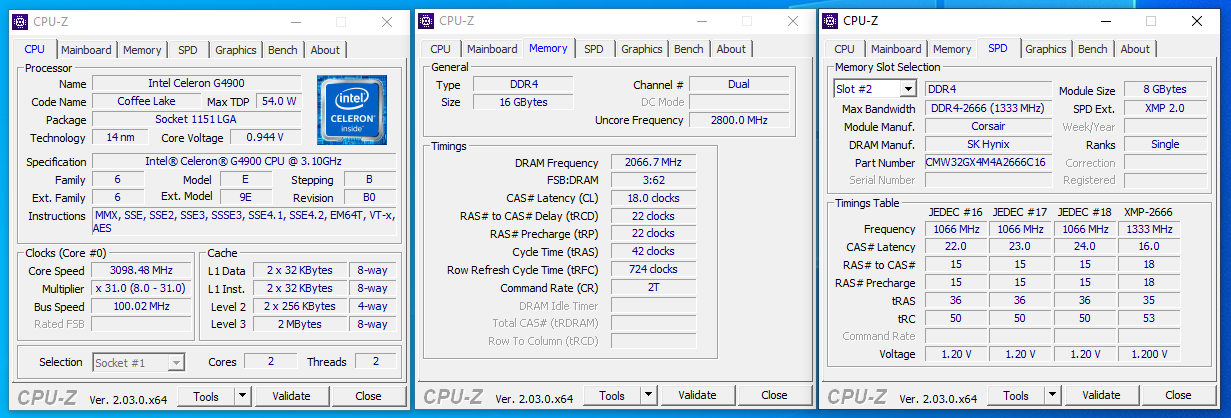This screenshot has height=418, width=1231.
Task: Click the Close button in the left window
Action: 368,396
